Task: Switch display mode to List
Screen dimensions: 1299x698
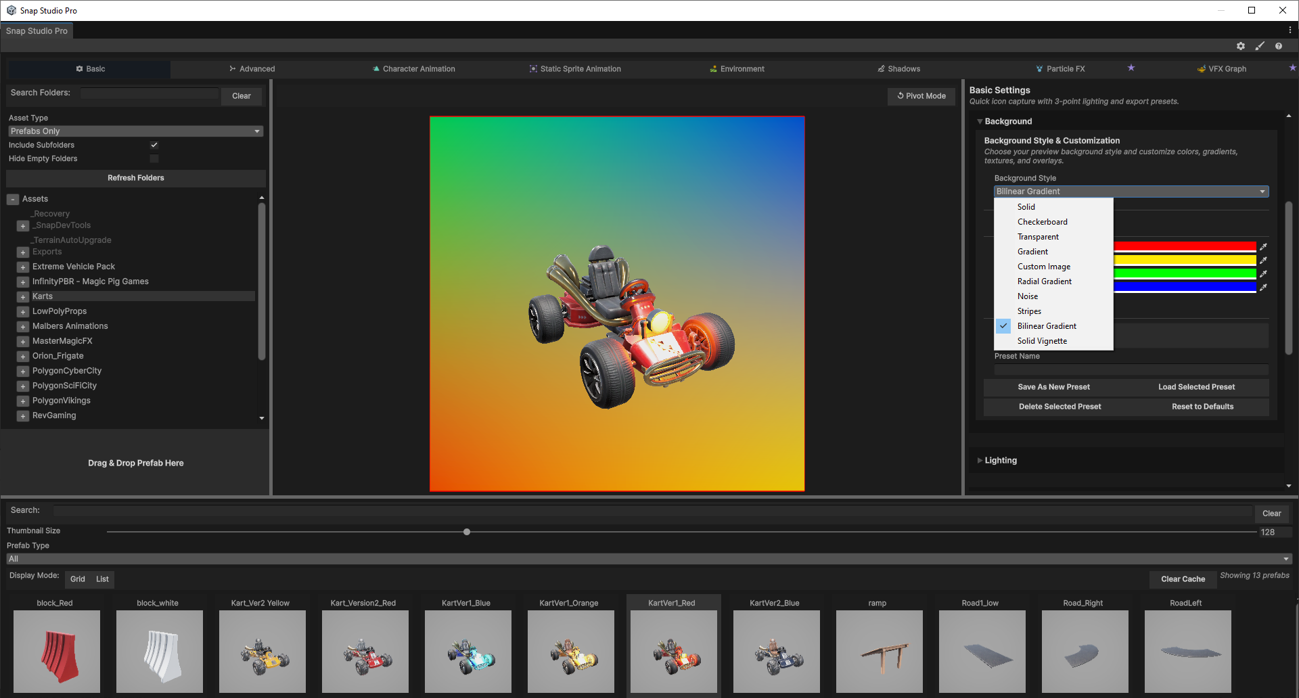Action: 102,579
